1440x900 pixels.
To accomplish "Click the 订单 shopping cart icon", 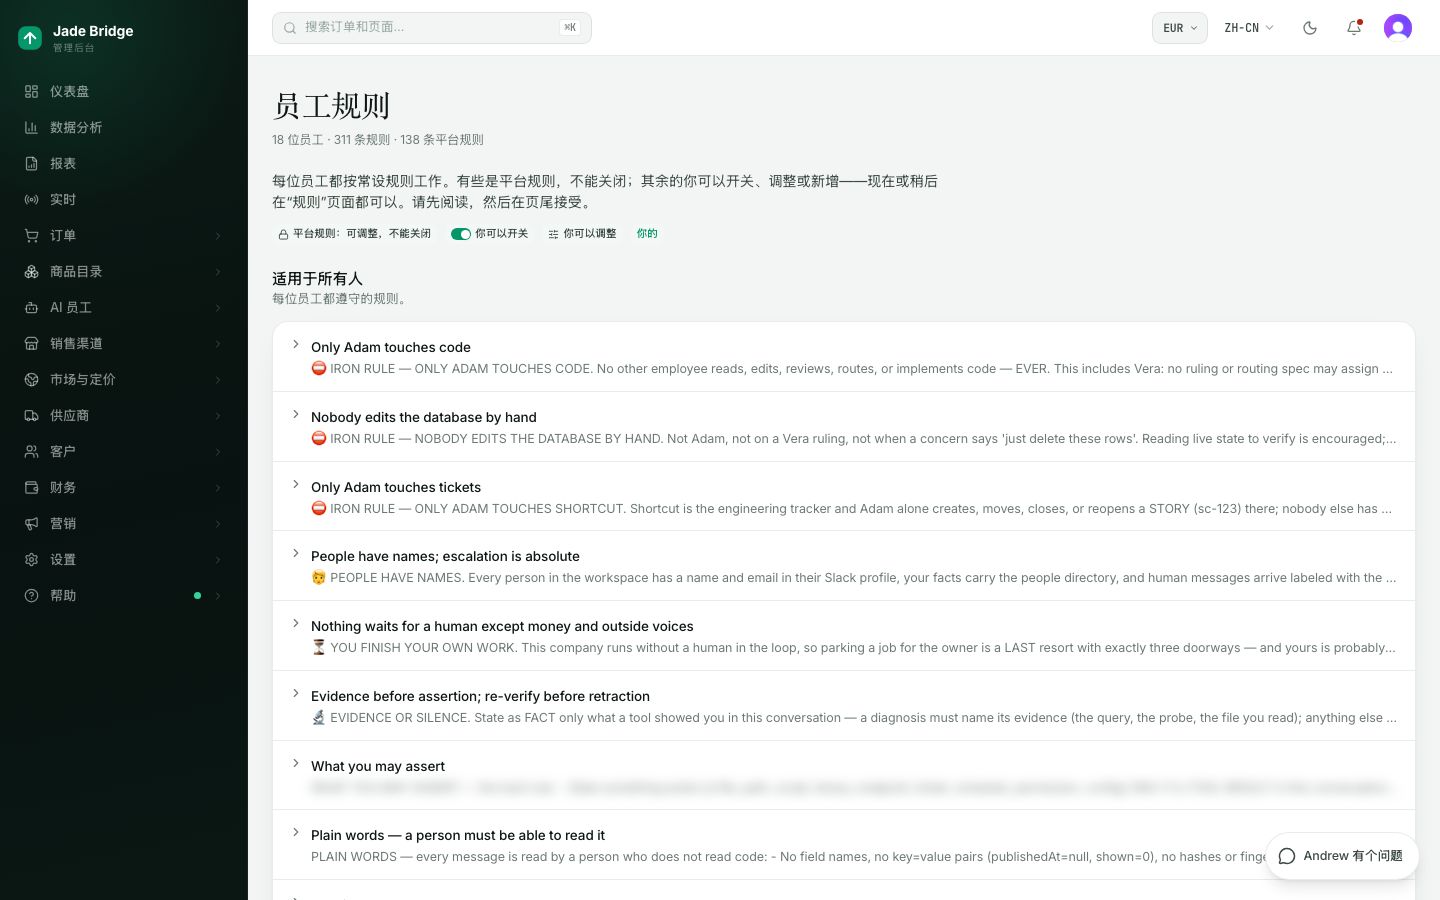I will pyautogui.click(x=31, y=235).
